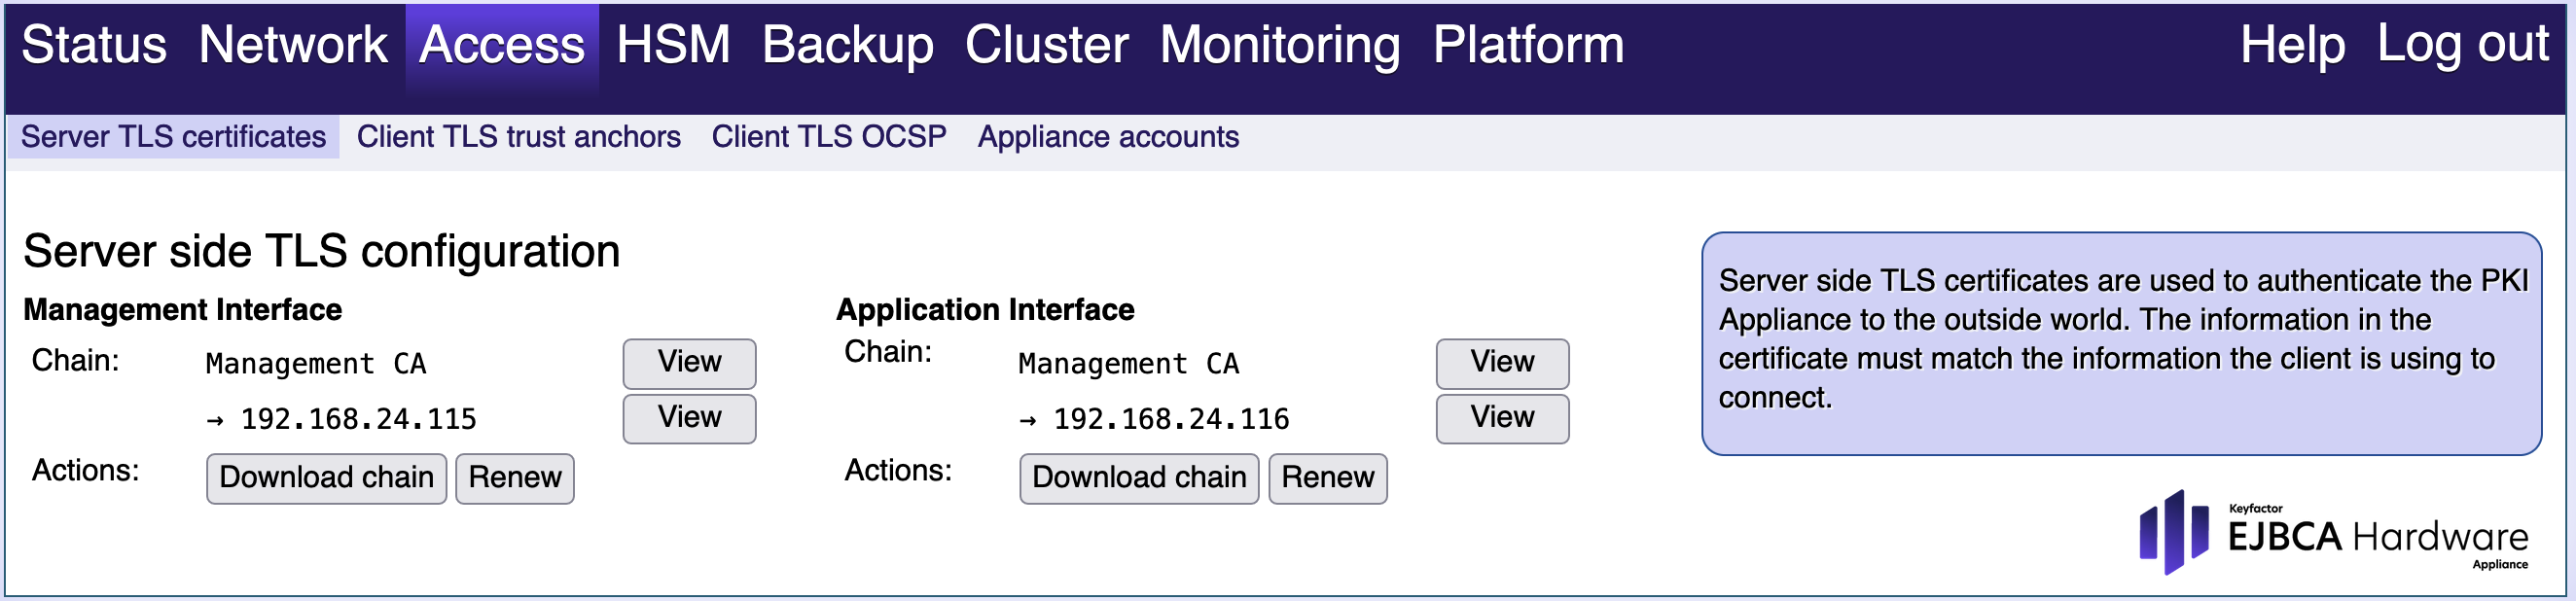Viewport: 2576px width, 601px height.
Task: Open the Help page
Action: point(2292,45)
